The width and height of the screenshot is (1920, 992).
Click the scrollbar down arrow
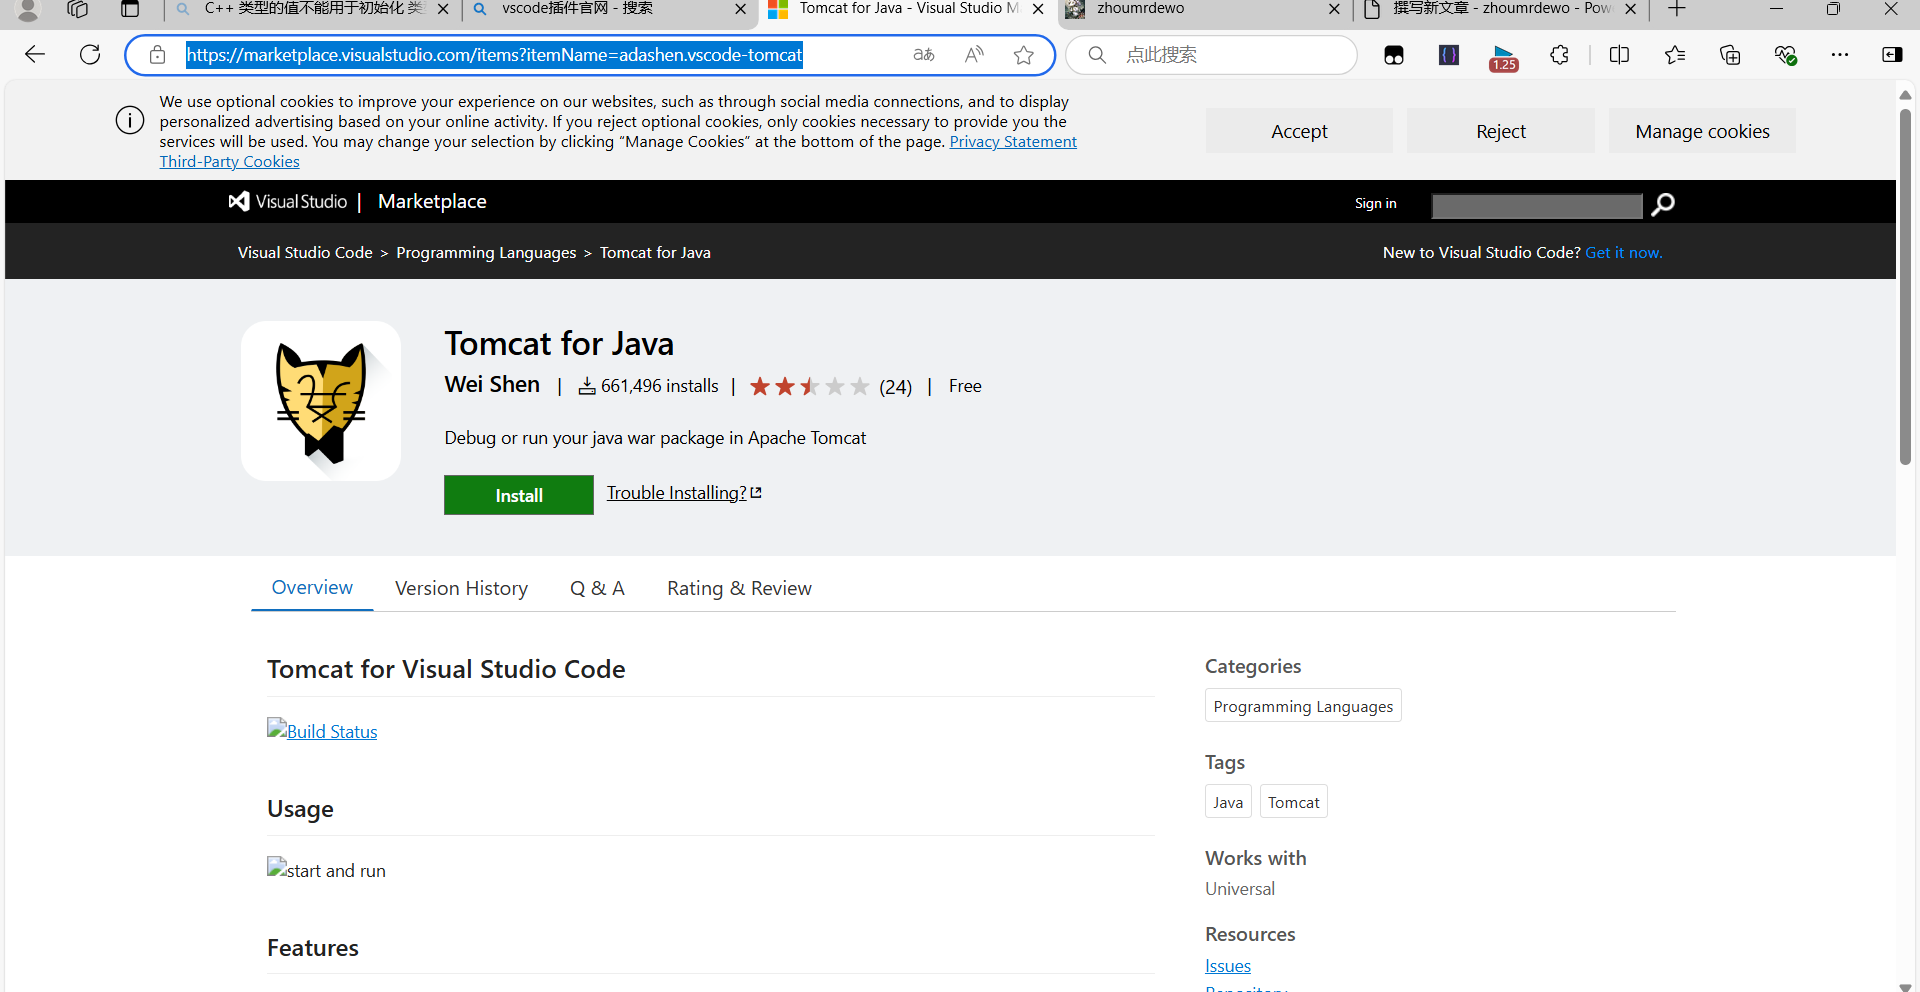1905,986
